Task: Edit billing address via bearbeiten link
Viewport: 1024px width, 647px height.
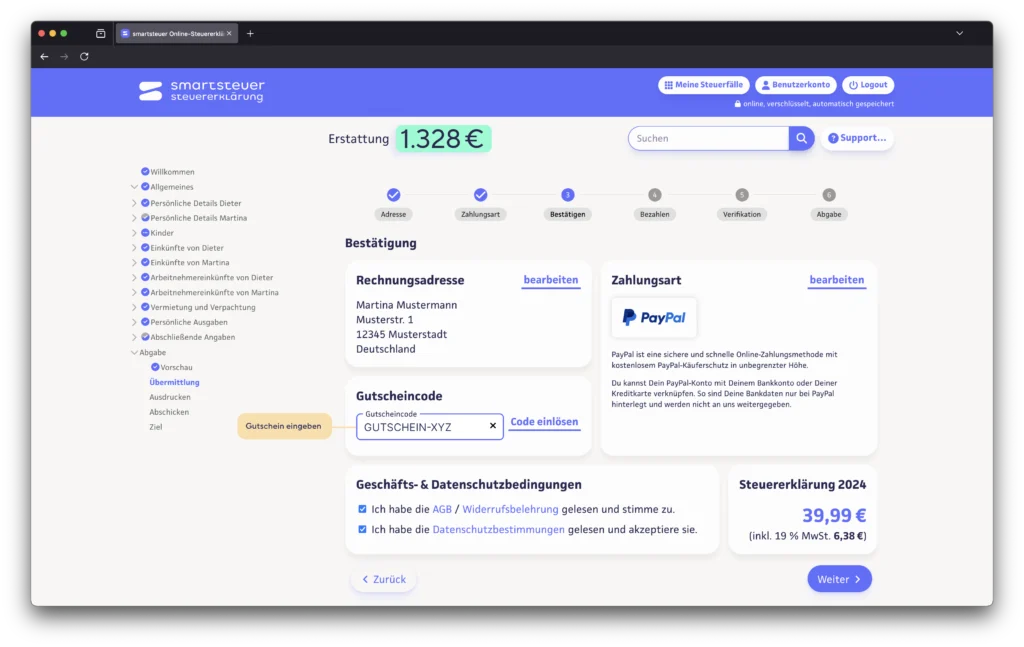Action: (x=550, y=280)
